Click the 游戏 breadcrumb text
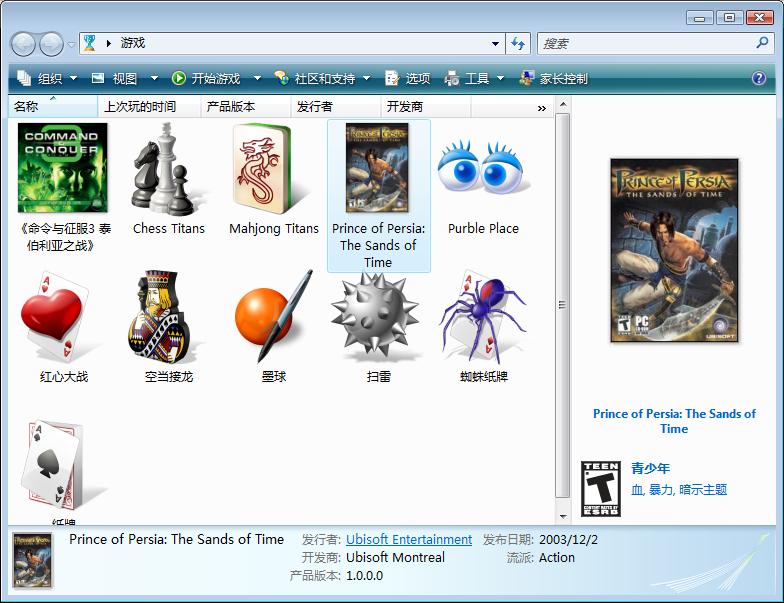784x603 pixels. pos(132,44)
